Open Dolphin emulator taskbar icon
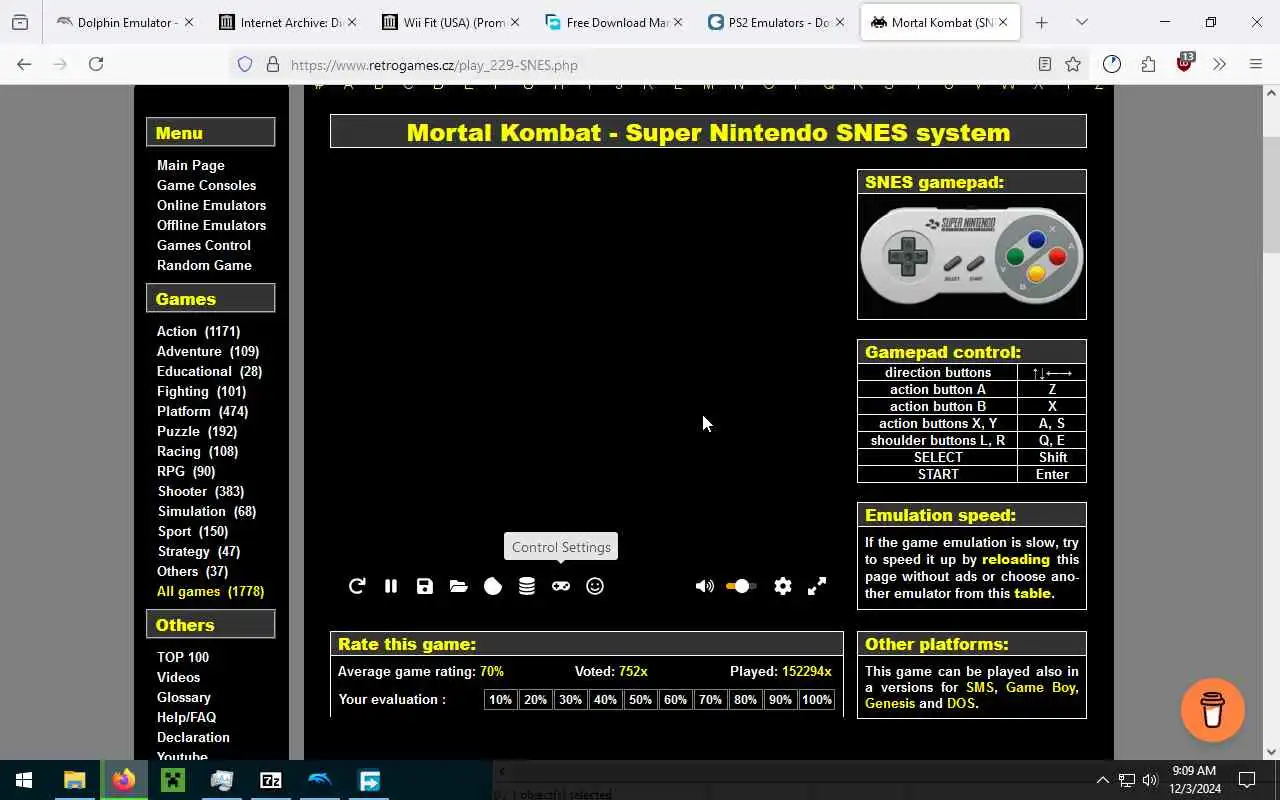Viewport: 1280px width, 800px height. point(320,780)
